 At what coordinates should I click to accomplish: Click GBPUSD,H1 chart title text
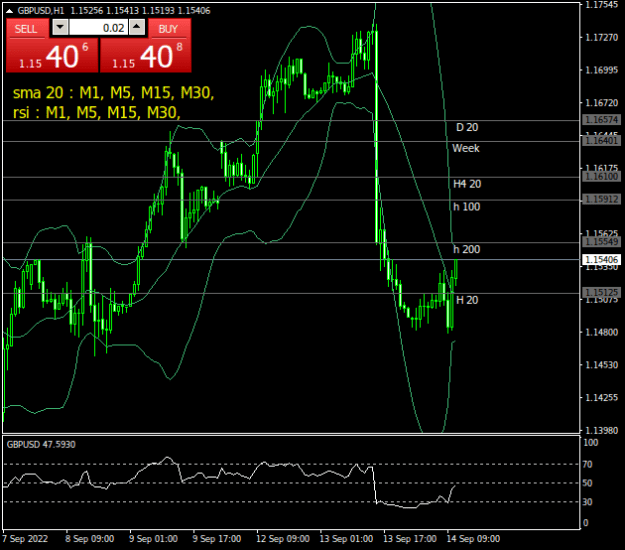pyautogui.click(x=41, y=11)
